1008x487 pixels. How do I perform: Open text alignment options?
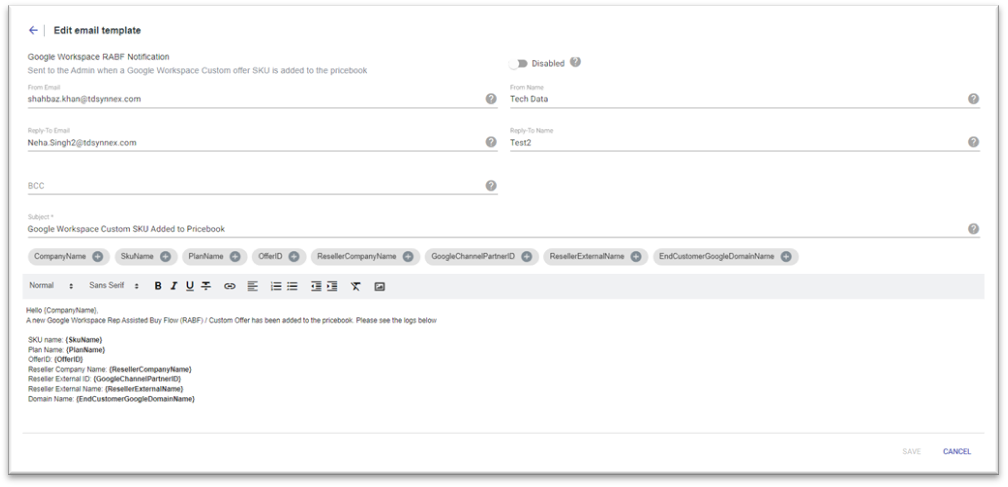(x=253, y=287)
